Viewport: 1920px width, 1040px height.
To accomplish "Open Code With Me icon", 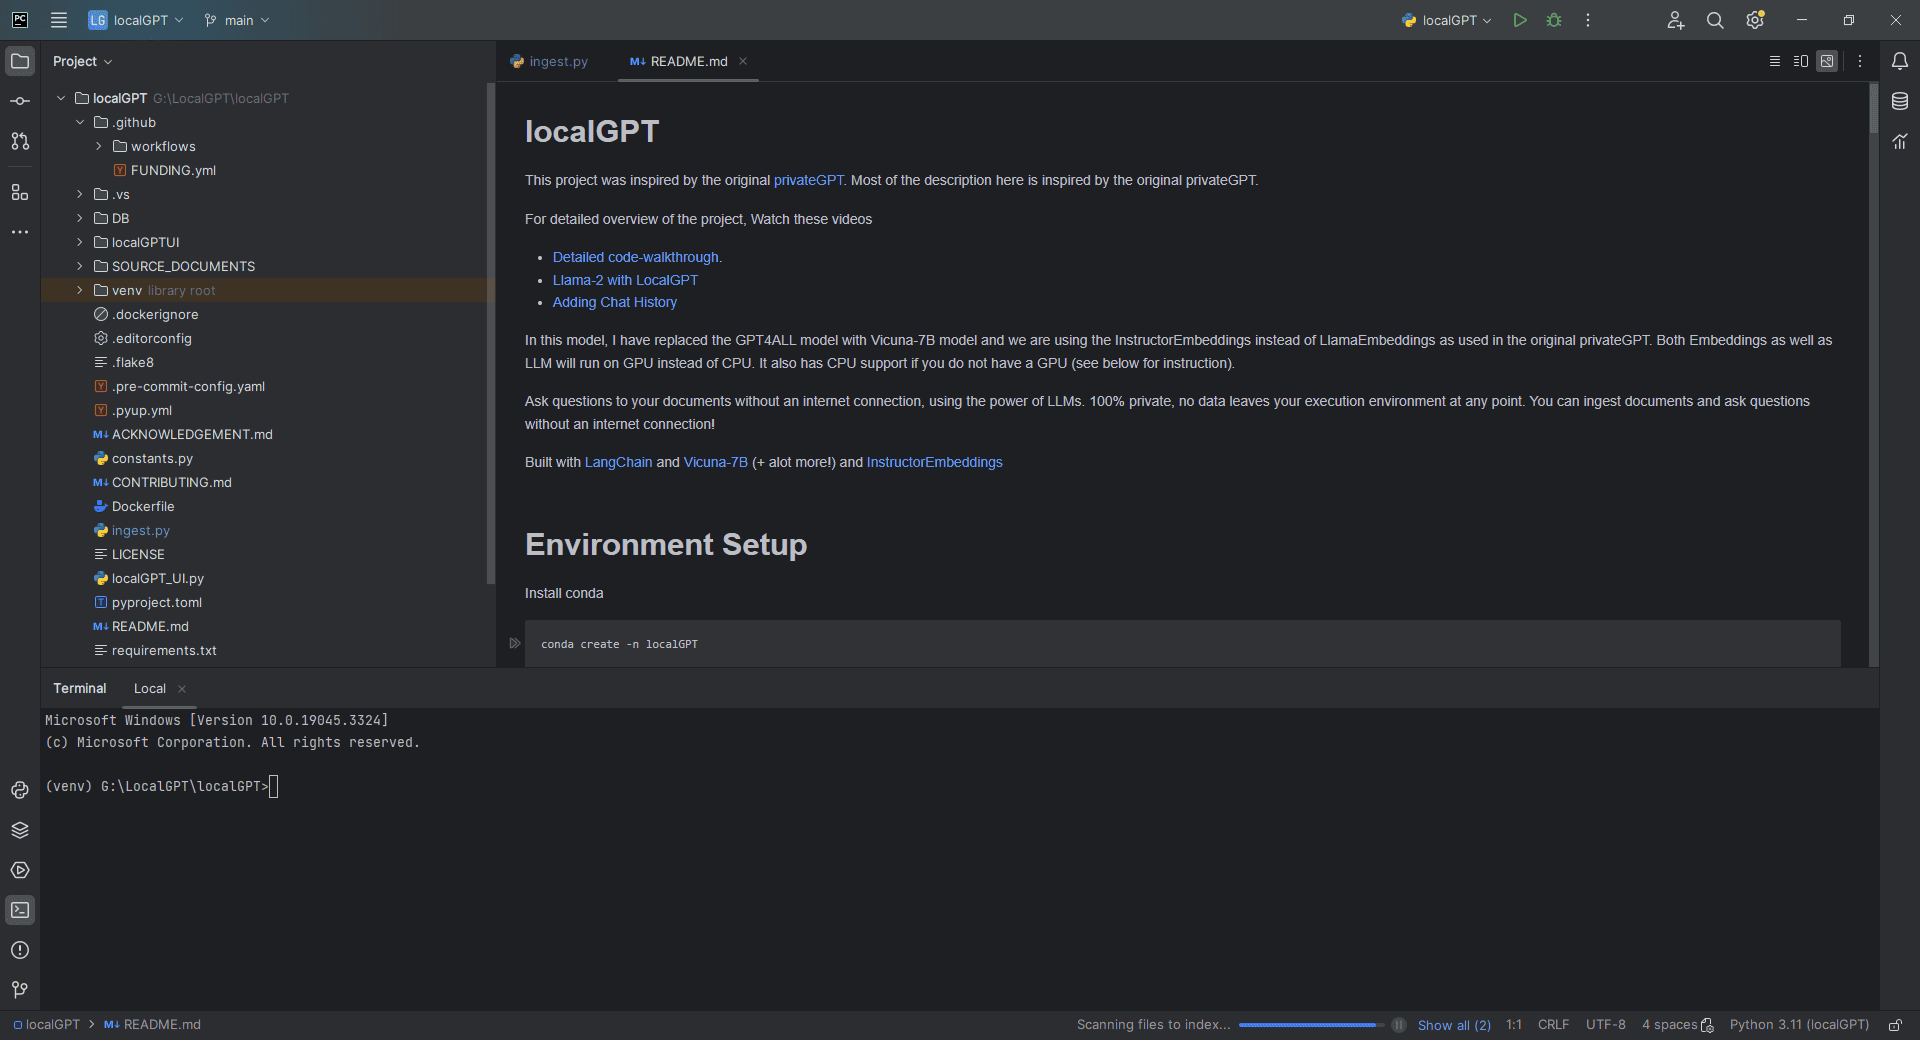I will pyautogui.click(x=1676, y=20).
